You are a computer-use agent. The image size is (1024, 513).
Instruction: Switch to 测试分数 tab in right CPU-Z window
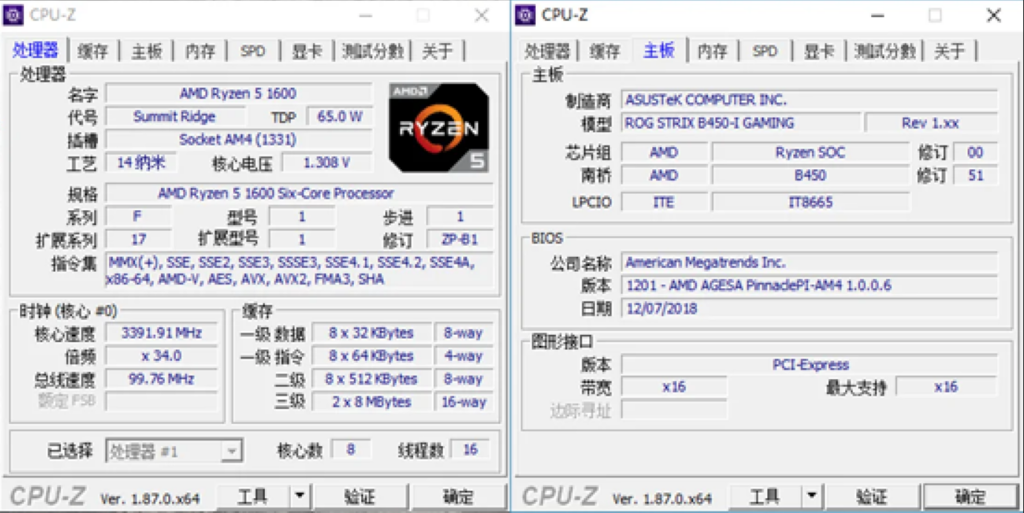pos(885,51)
